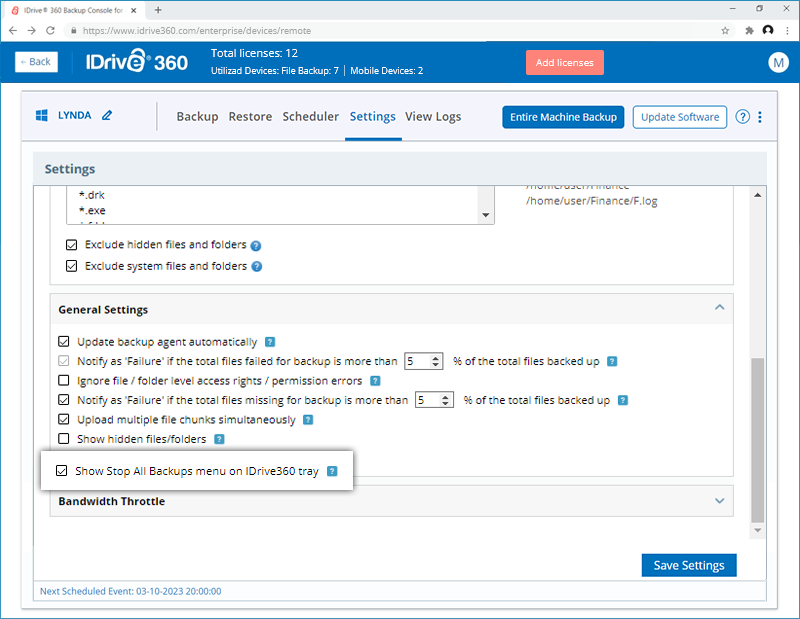Bookmark this page with the star icon

coord(725,31)
